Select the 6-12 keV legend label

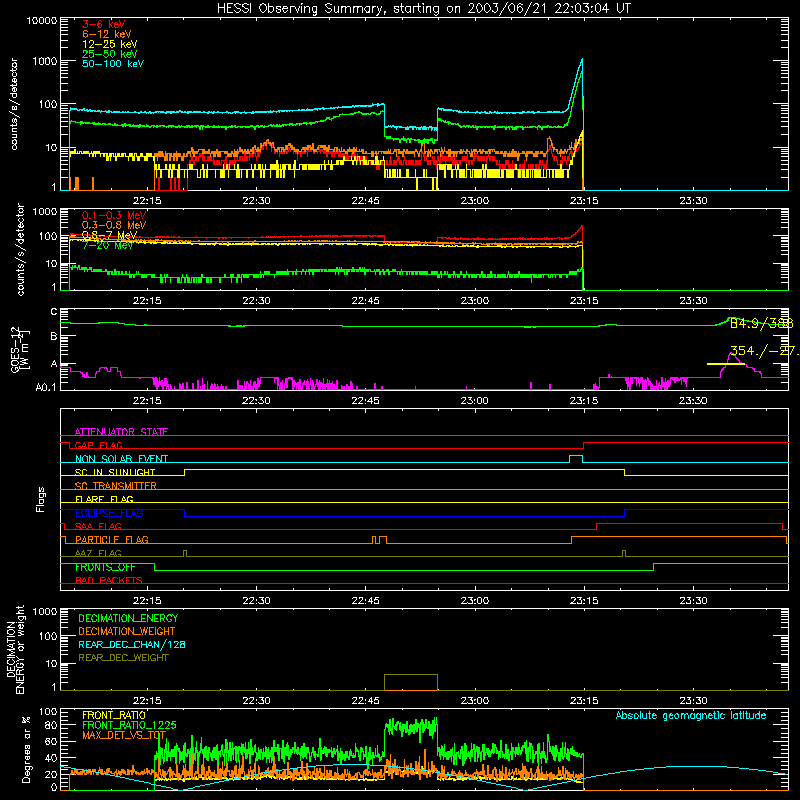click(x=107, y=34)
